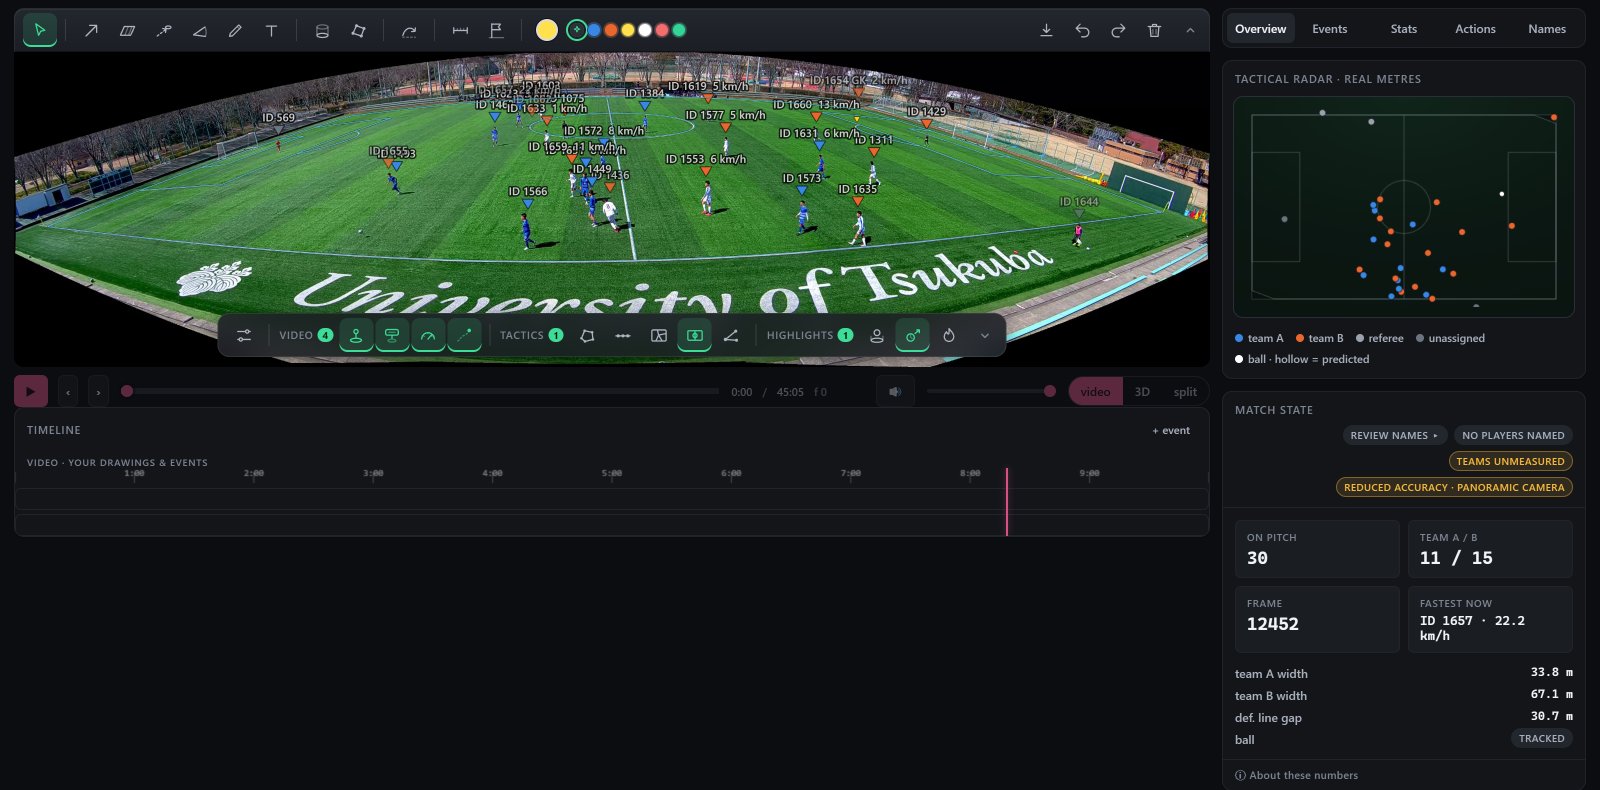Viewport: 1600px width, 790px height.
Task: Pick the blue color swatch
Action: (x=594, y=30)
